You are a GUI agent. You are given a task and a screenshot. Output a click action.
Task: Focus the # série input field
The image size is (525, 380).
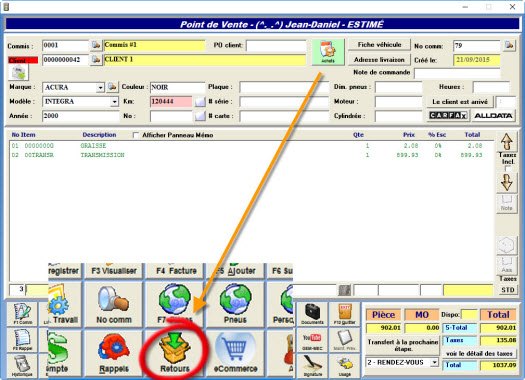pyautogui.click(x=284, y=101)
